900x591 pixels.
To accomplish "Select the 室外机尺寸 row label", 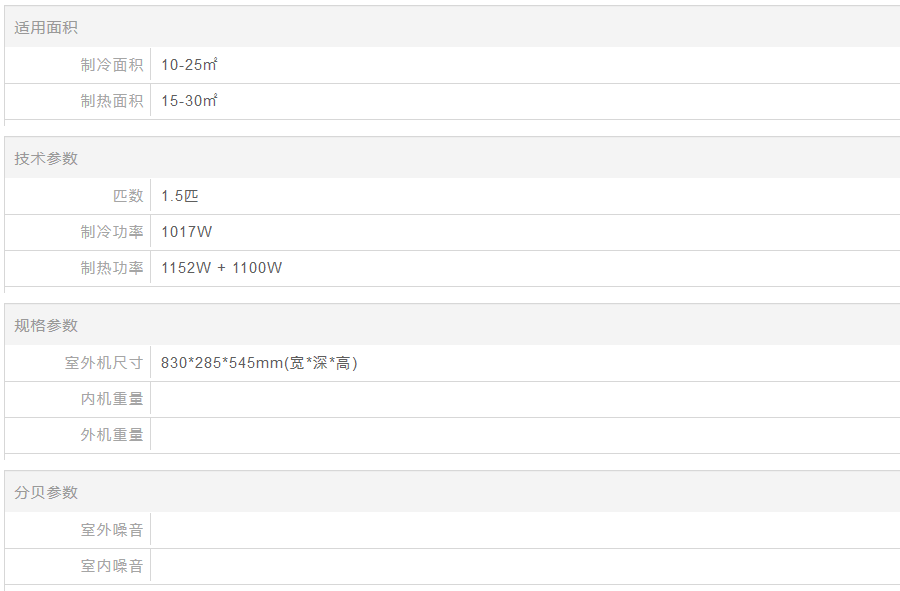I will [x=104, y=363].
